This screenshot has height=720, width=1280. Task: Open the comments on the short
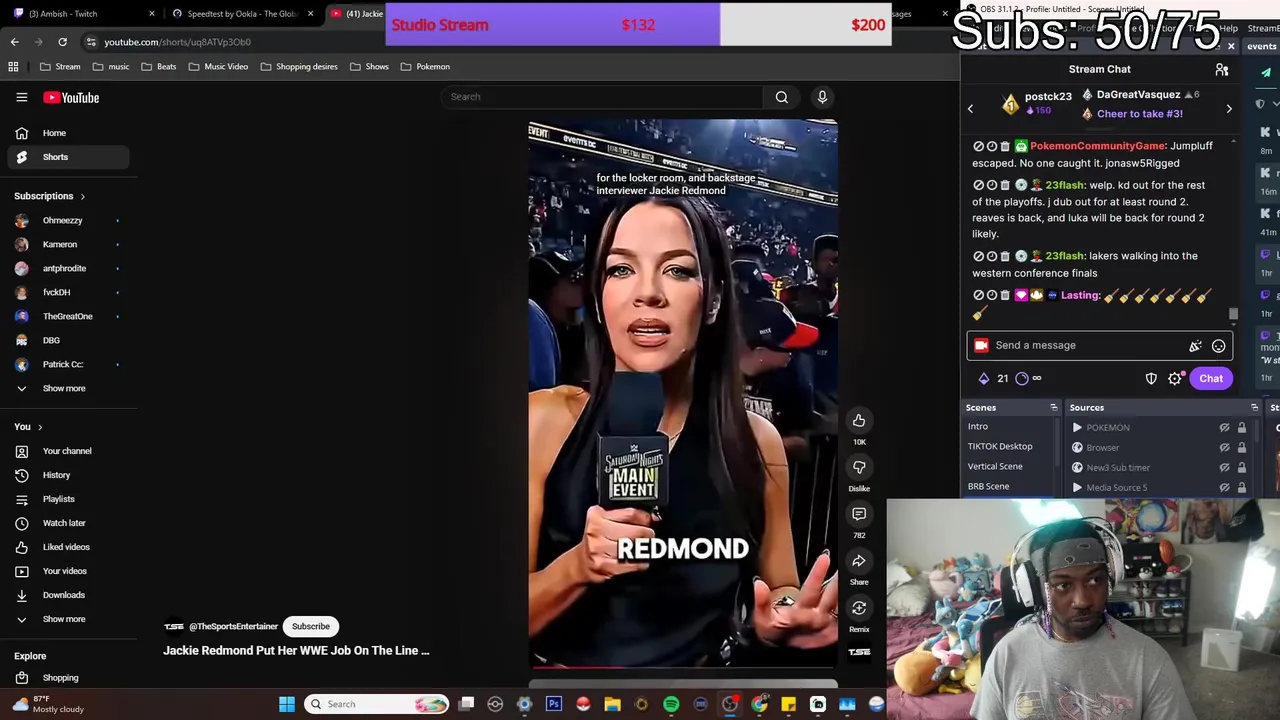click(859, 514)
